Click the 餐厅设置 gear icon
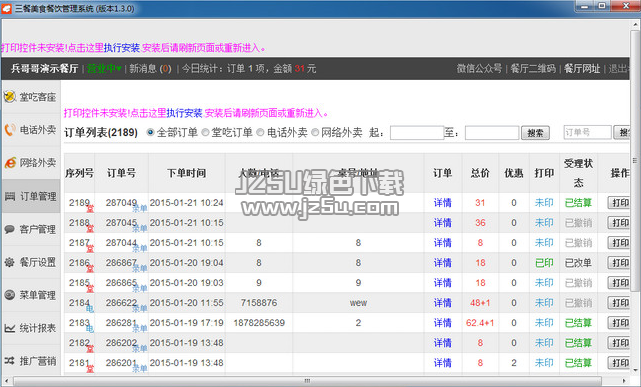The height and width of the screenshot is (387, 641). (10, 262)
